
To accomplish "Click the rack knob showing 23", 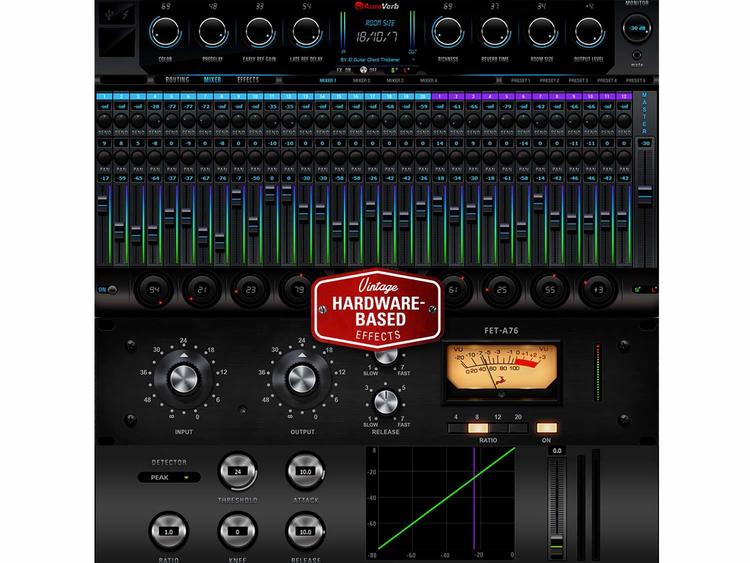I will coord(251,290).
